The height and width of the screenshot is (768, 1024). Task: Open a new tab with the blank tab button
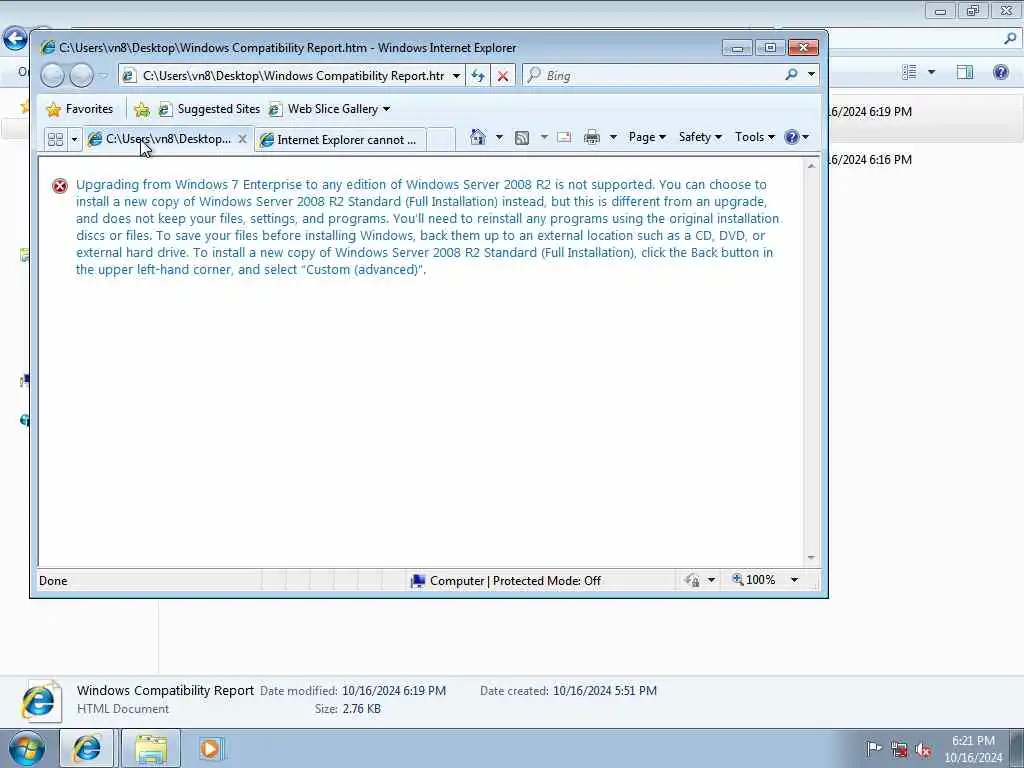441,139
